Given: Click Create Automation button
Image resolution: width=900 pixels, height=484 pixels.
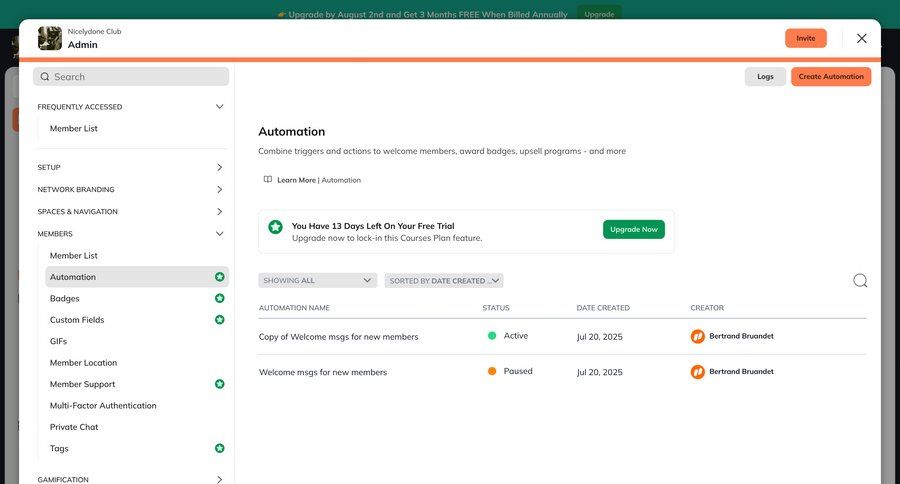Looking at the screenshot, I should click(x=831, y=76).
